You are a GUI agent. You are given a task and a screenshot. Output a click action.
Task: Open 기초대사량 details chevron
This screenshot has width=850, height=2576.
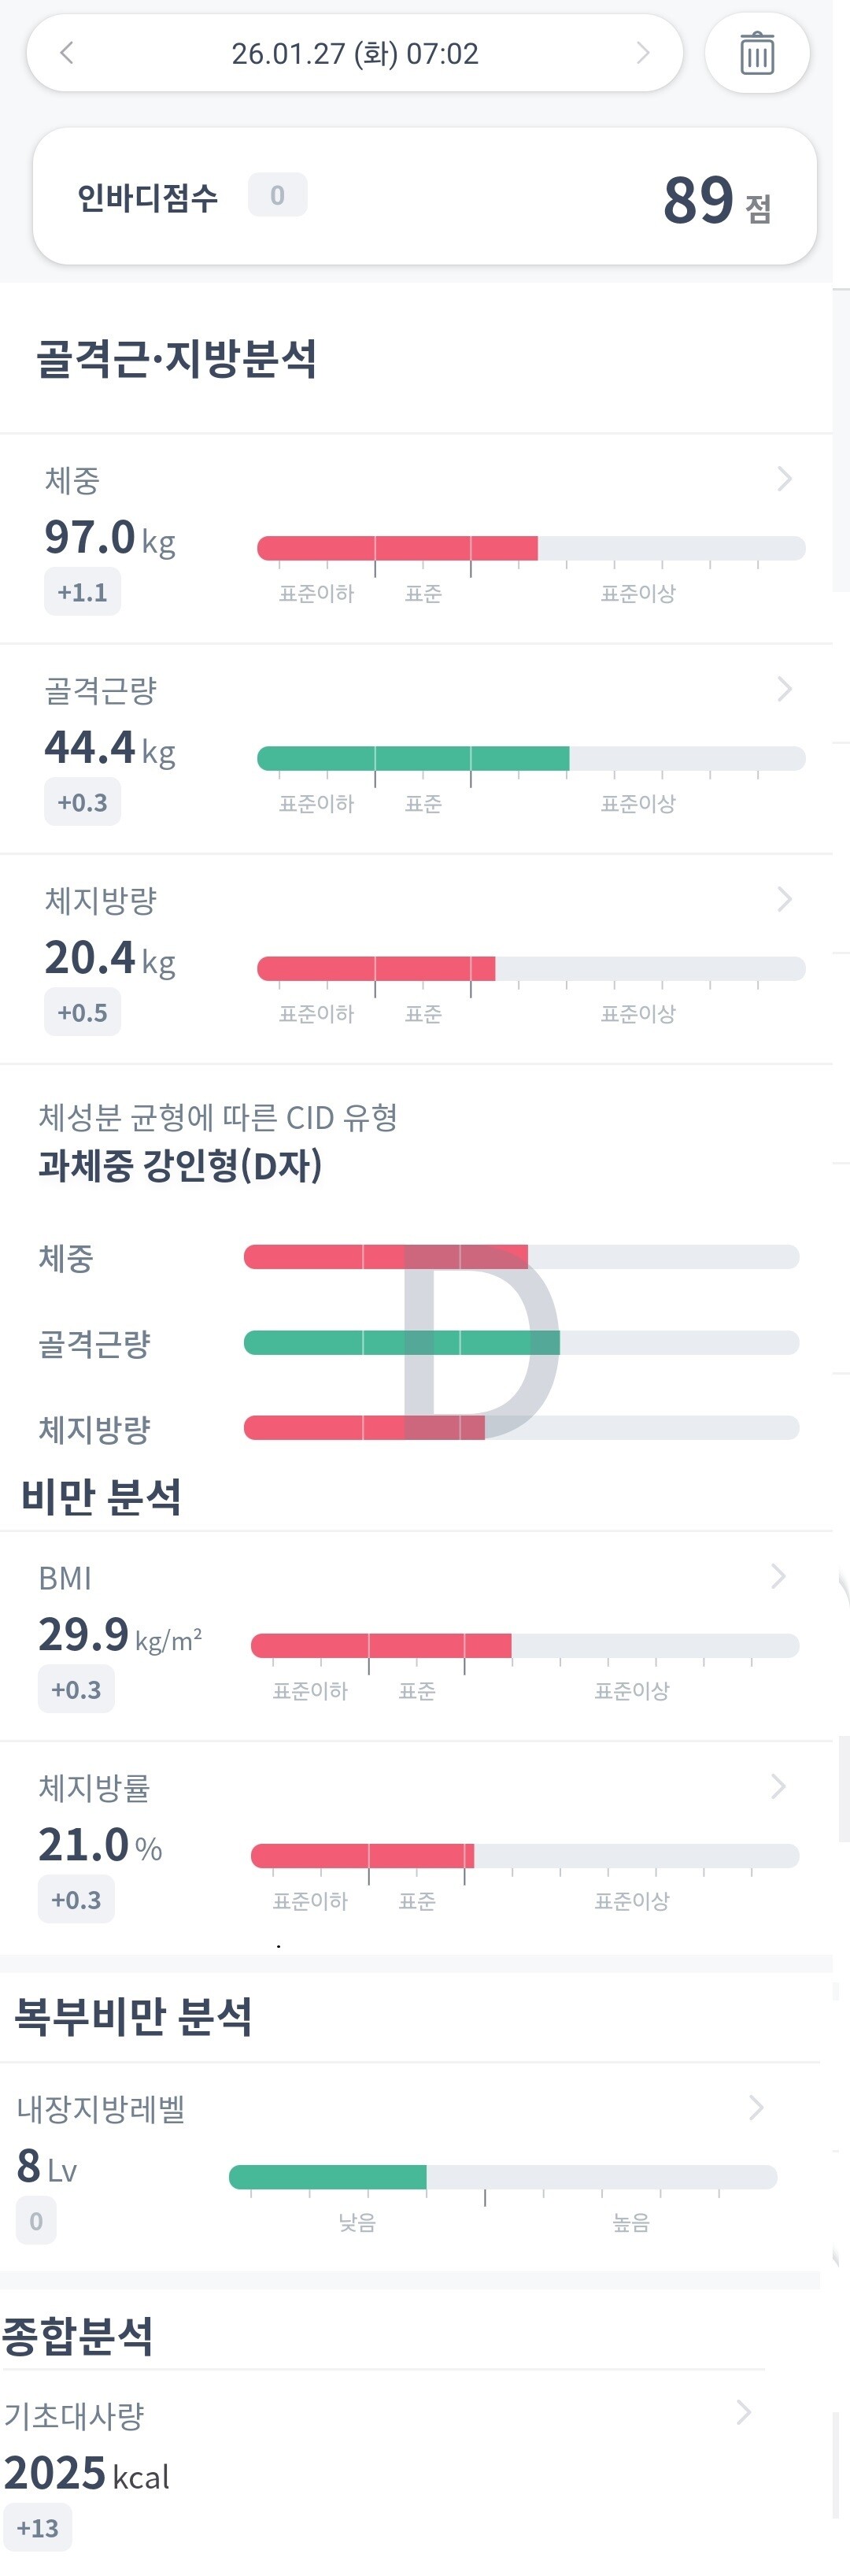point(743,2412)
